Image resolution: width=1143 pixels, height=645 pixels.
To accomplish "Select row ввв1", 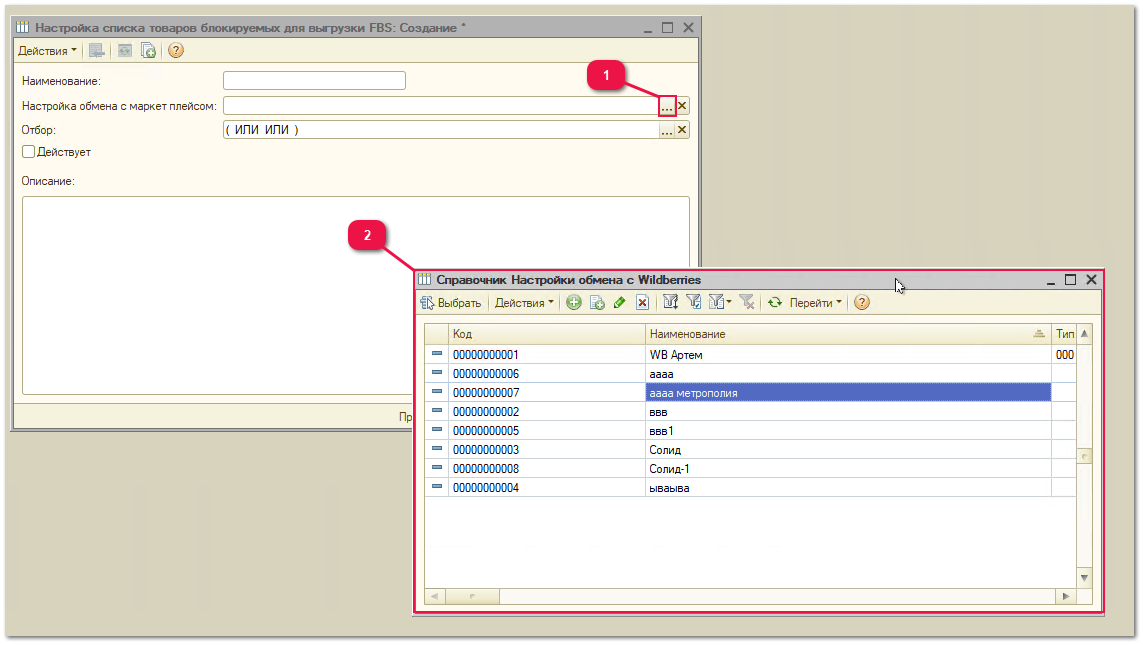I will pos(750,431).
